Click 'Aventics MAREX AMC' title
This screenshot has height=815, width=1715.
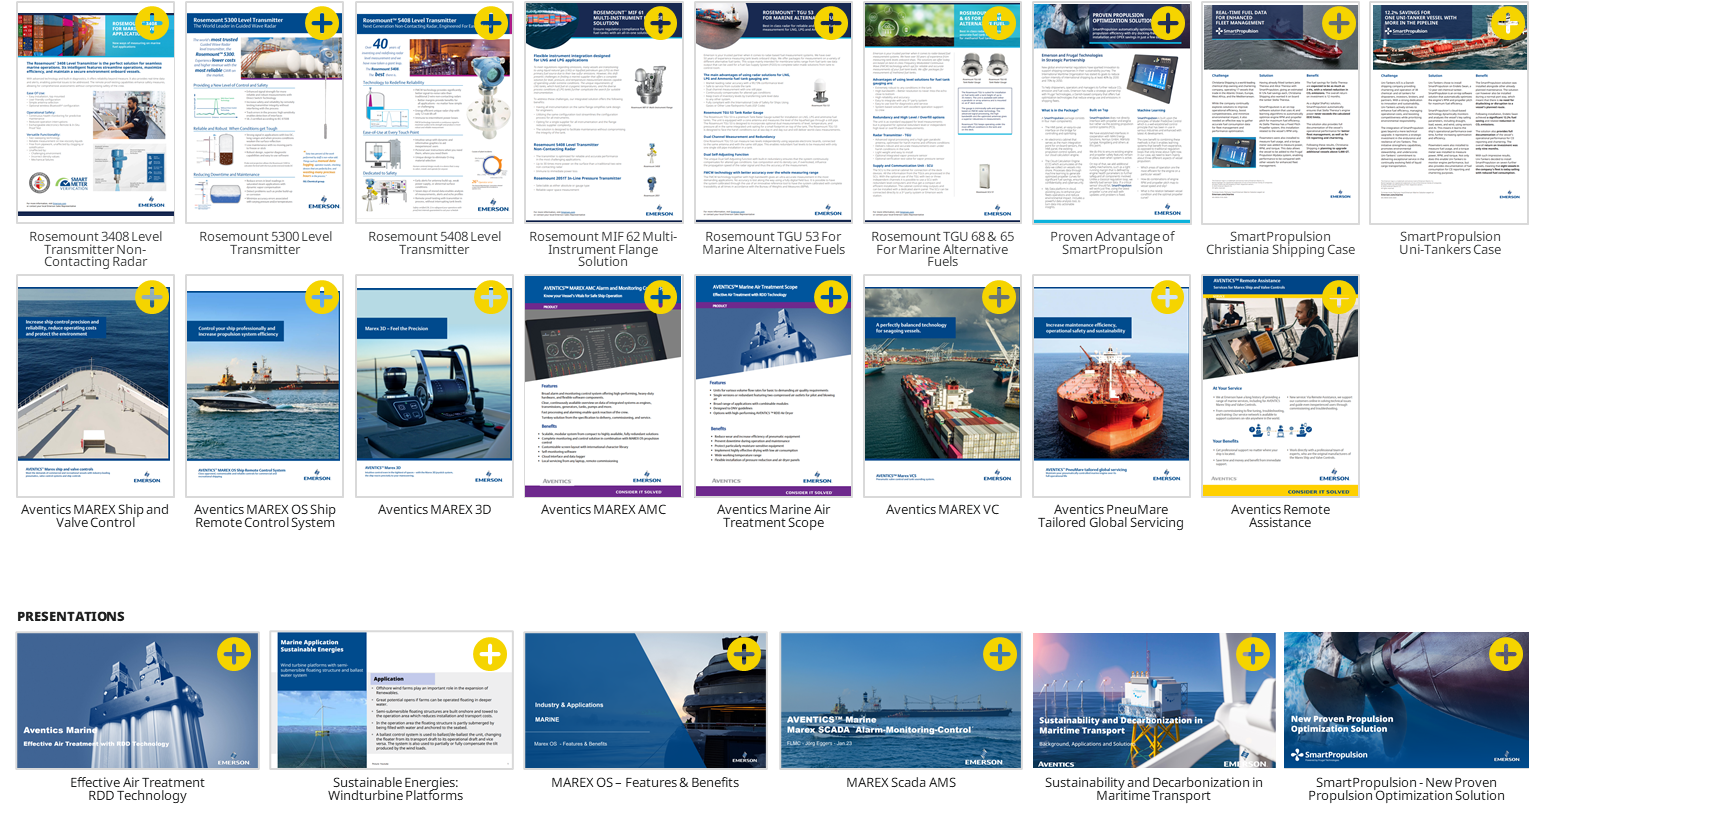click(603, 510)
